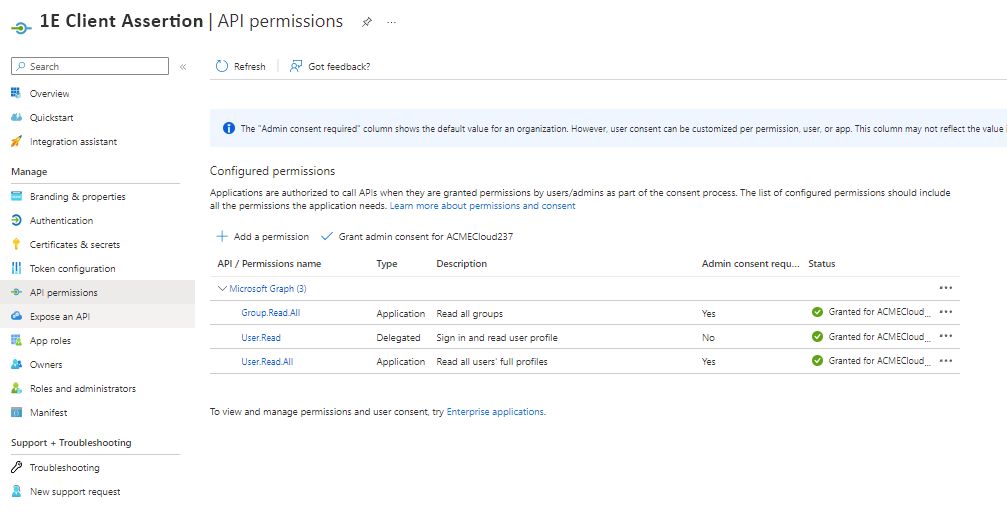Viewport: 1007px width, 514px height.
Task: Collapse the Microsoft Graph (3) permissions group
Action: [x=222, y=289]
